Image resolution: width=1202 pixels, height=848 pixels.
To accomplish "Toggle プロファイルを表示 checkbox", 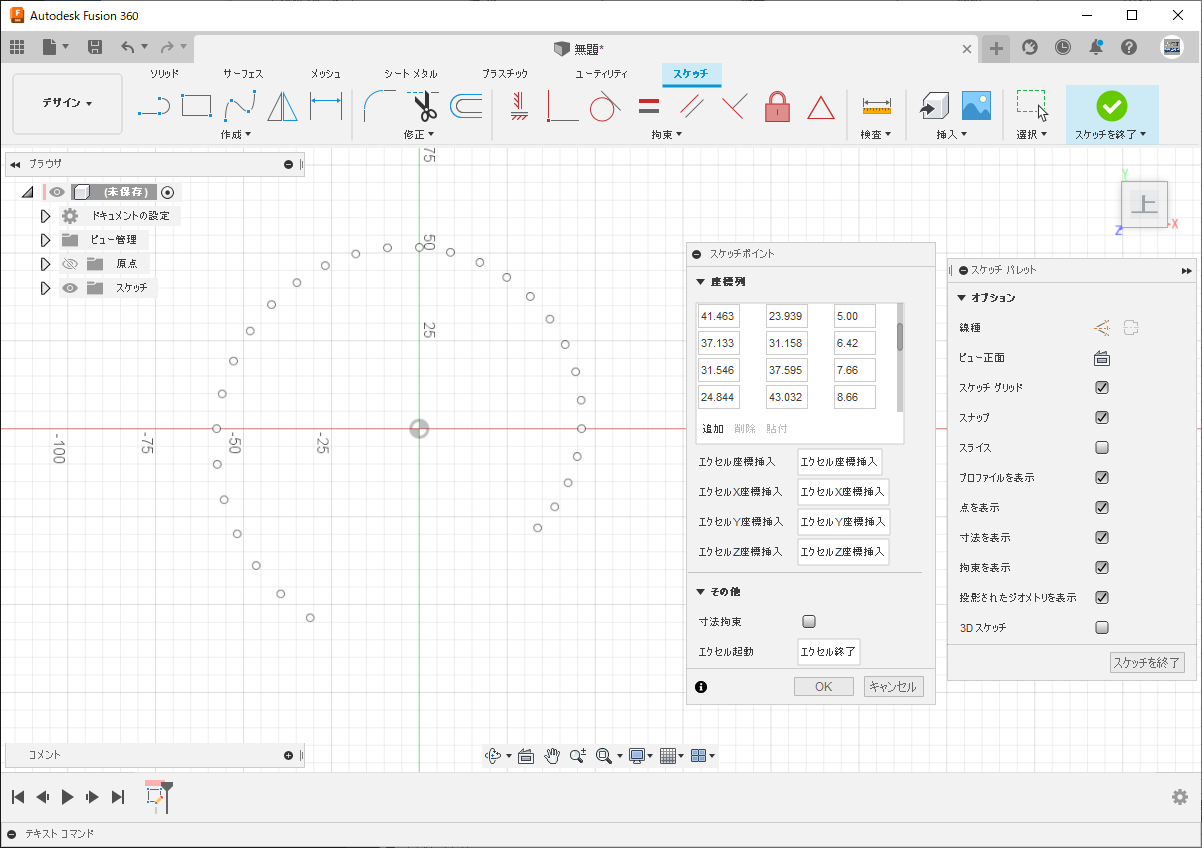I will [x=1102, y=478].
